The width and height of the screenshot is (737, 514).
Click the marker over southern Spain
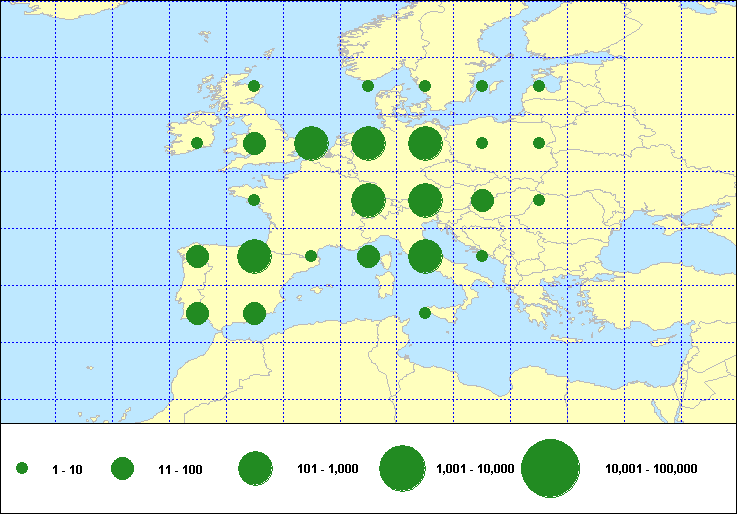[254, 313]
